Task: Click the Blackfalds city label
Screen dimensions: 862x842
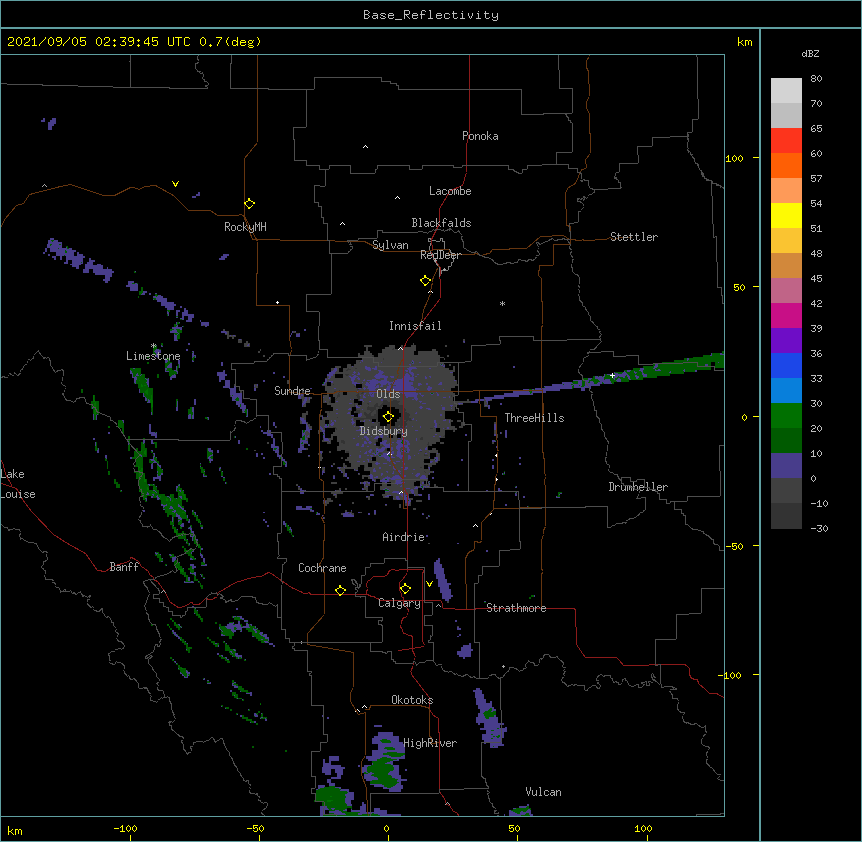Action: point(441,223)
